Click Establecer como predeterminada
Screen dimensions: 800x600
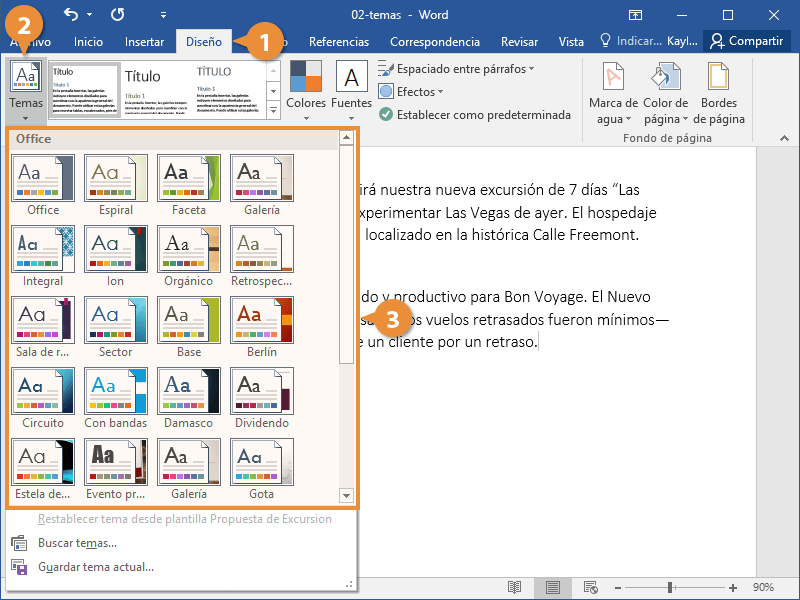pyautogui.click(x=475, y=115)
